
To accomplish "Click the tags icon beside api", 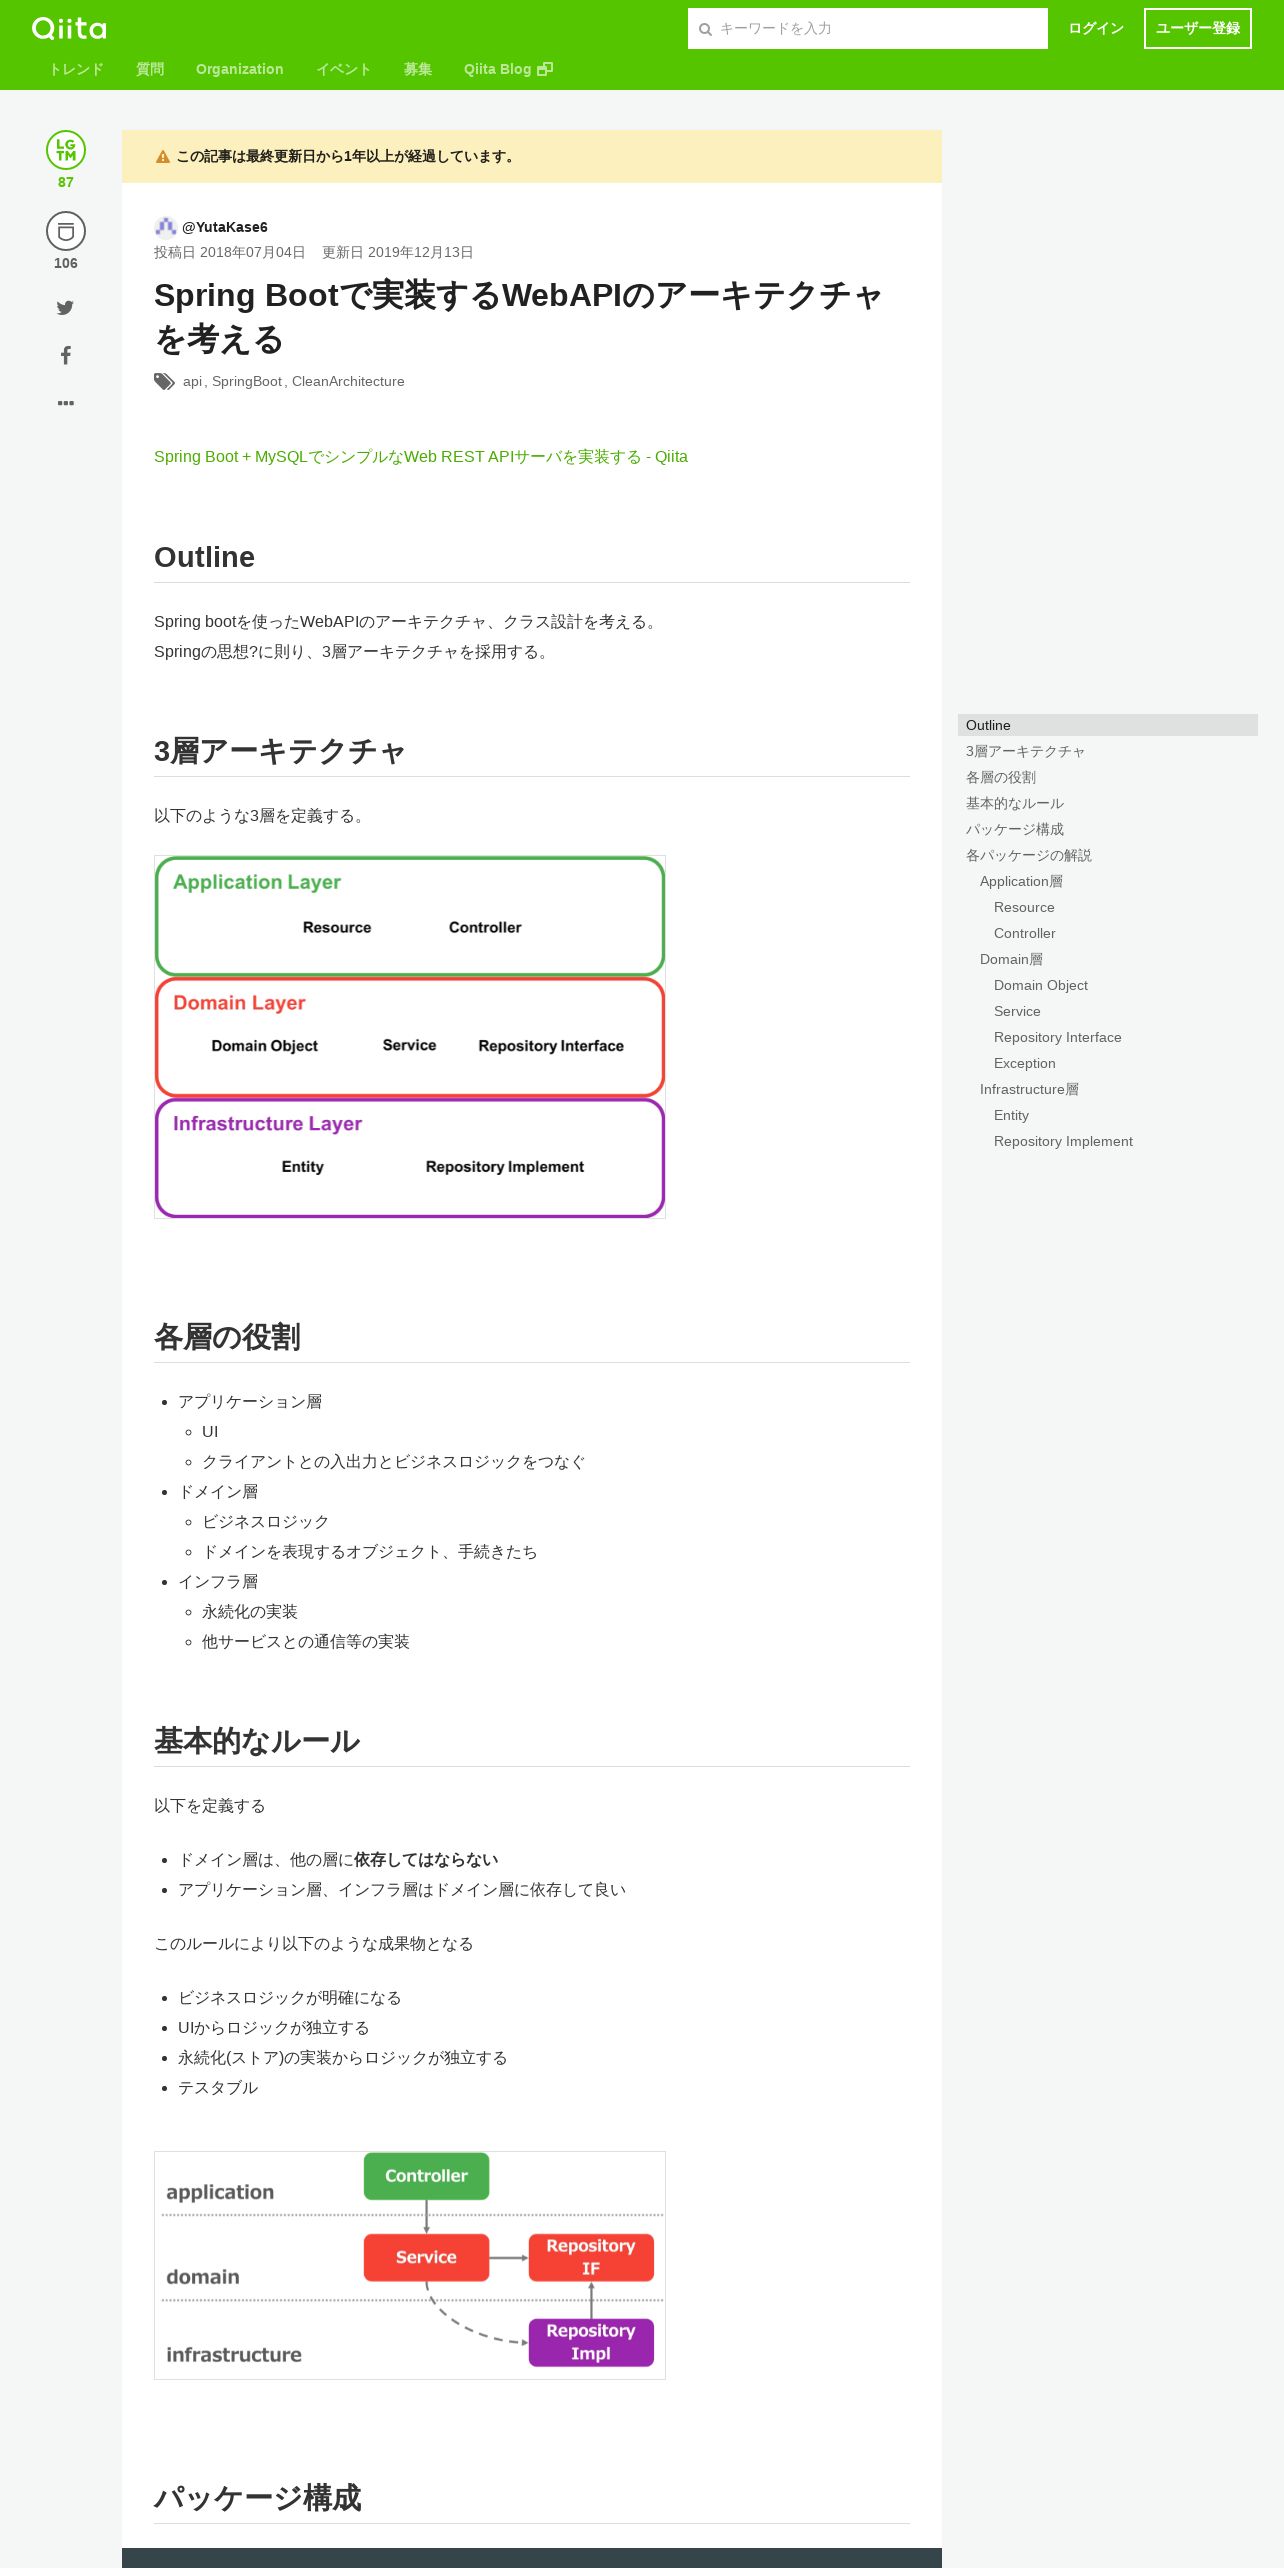I will pyautogui.click(x=164, y=381).
